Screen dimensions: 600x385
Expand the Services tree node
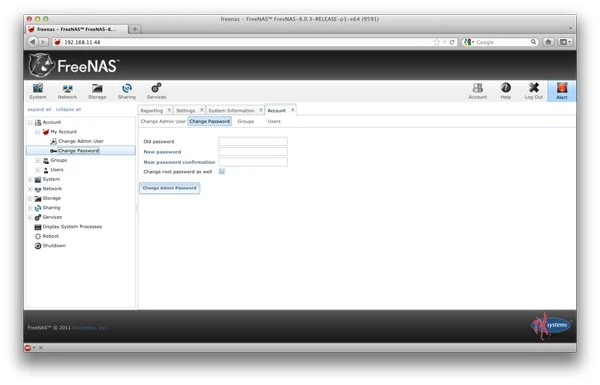[x=30, y=217]
